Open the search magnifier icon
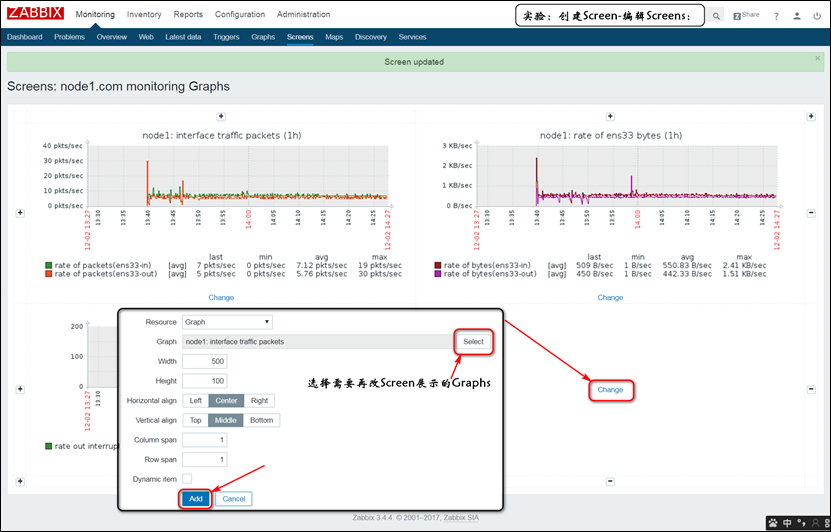 (716, 16)
